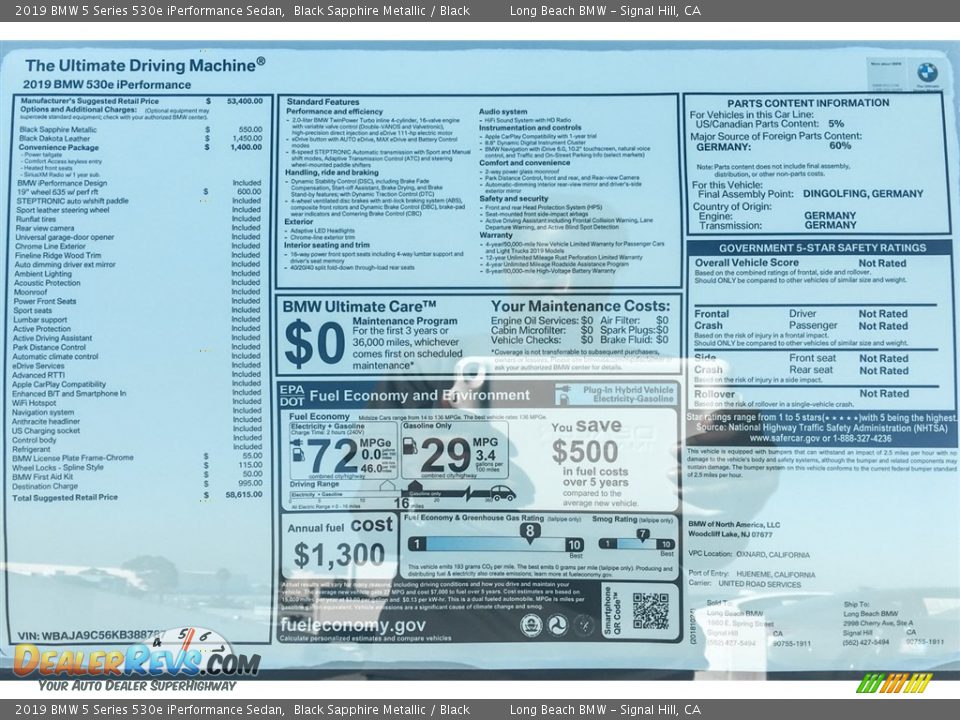The width and height of the screenshot is (960, 720).
Task: Click the EPA seal on fuel label
Action: click(531, 625)
